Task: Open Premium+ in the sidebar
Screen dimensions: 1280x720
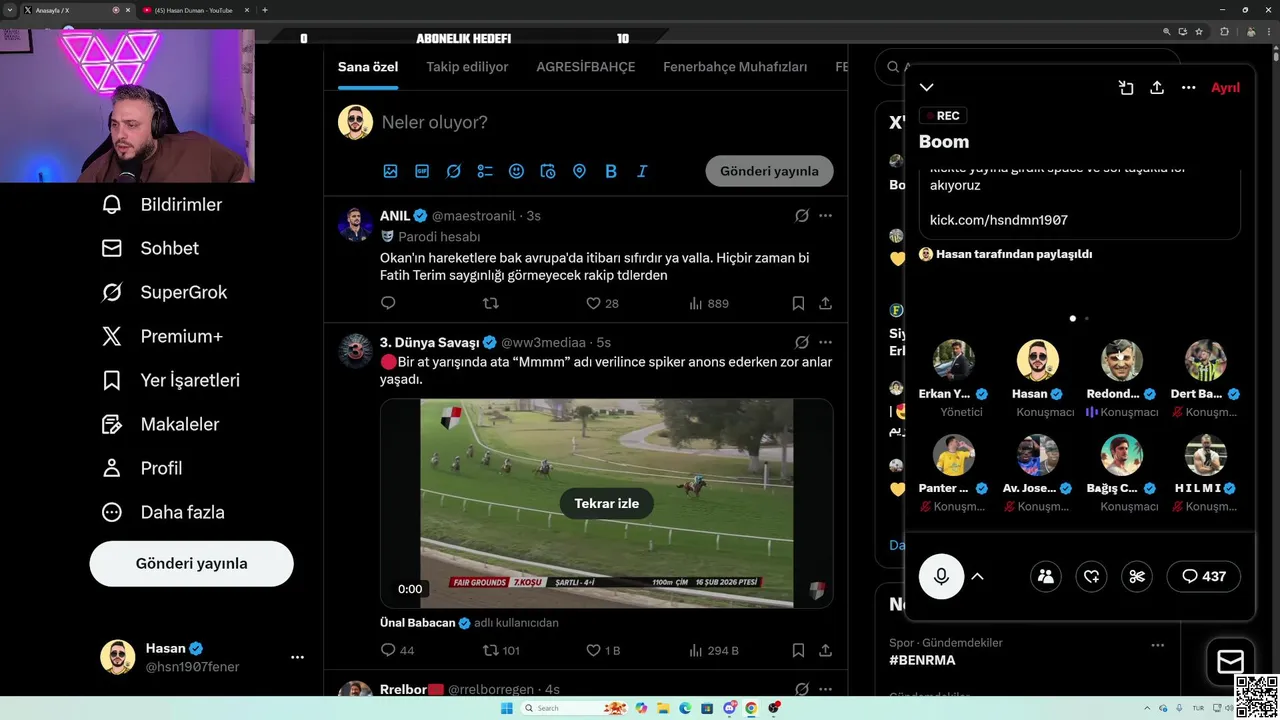Action: click(x=162, y=336)
